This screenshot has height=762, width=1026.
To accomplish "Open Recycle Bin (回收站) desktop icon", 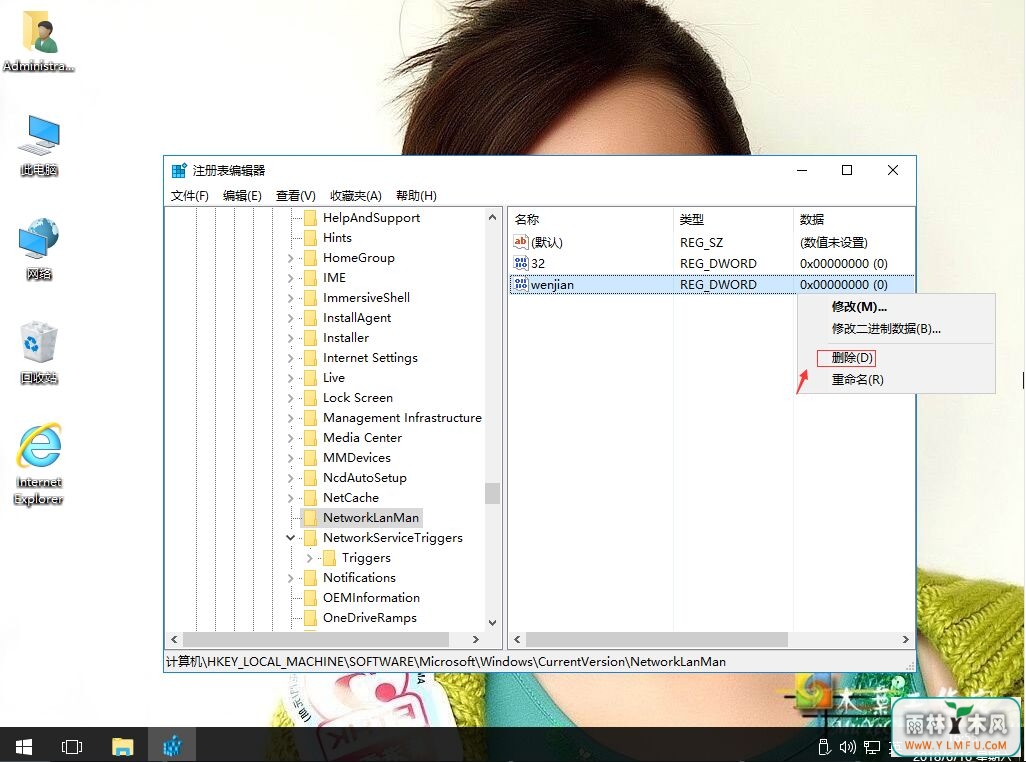I will coord(39,353).
